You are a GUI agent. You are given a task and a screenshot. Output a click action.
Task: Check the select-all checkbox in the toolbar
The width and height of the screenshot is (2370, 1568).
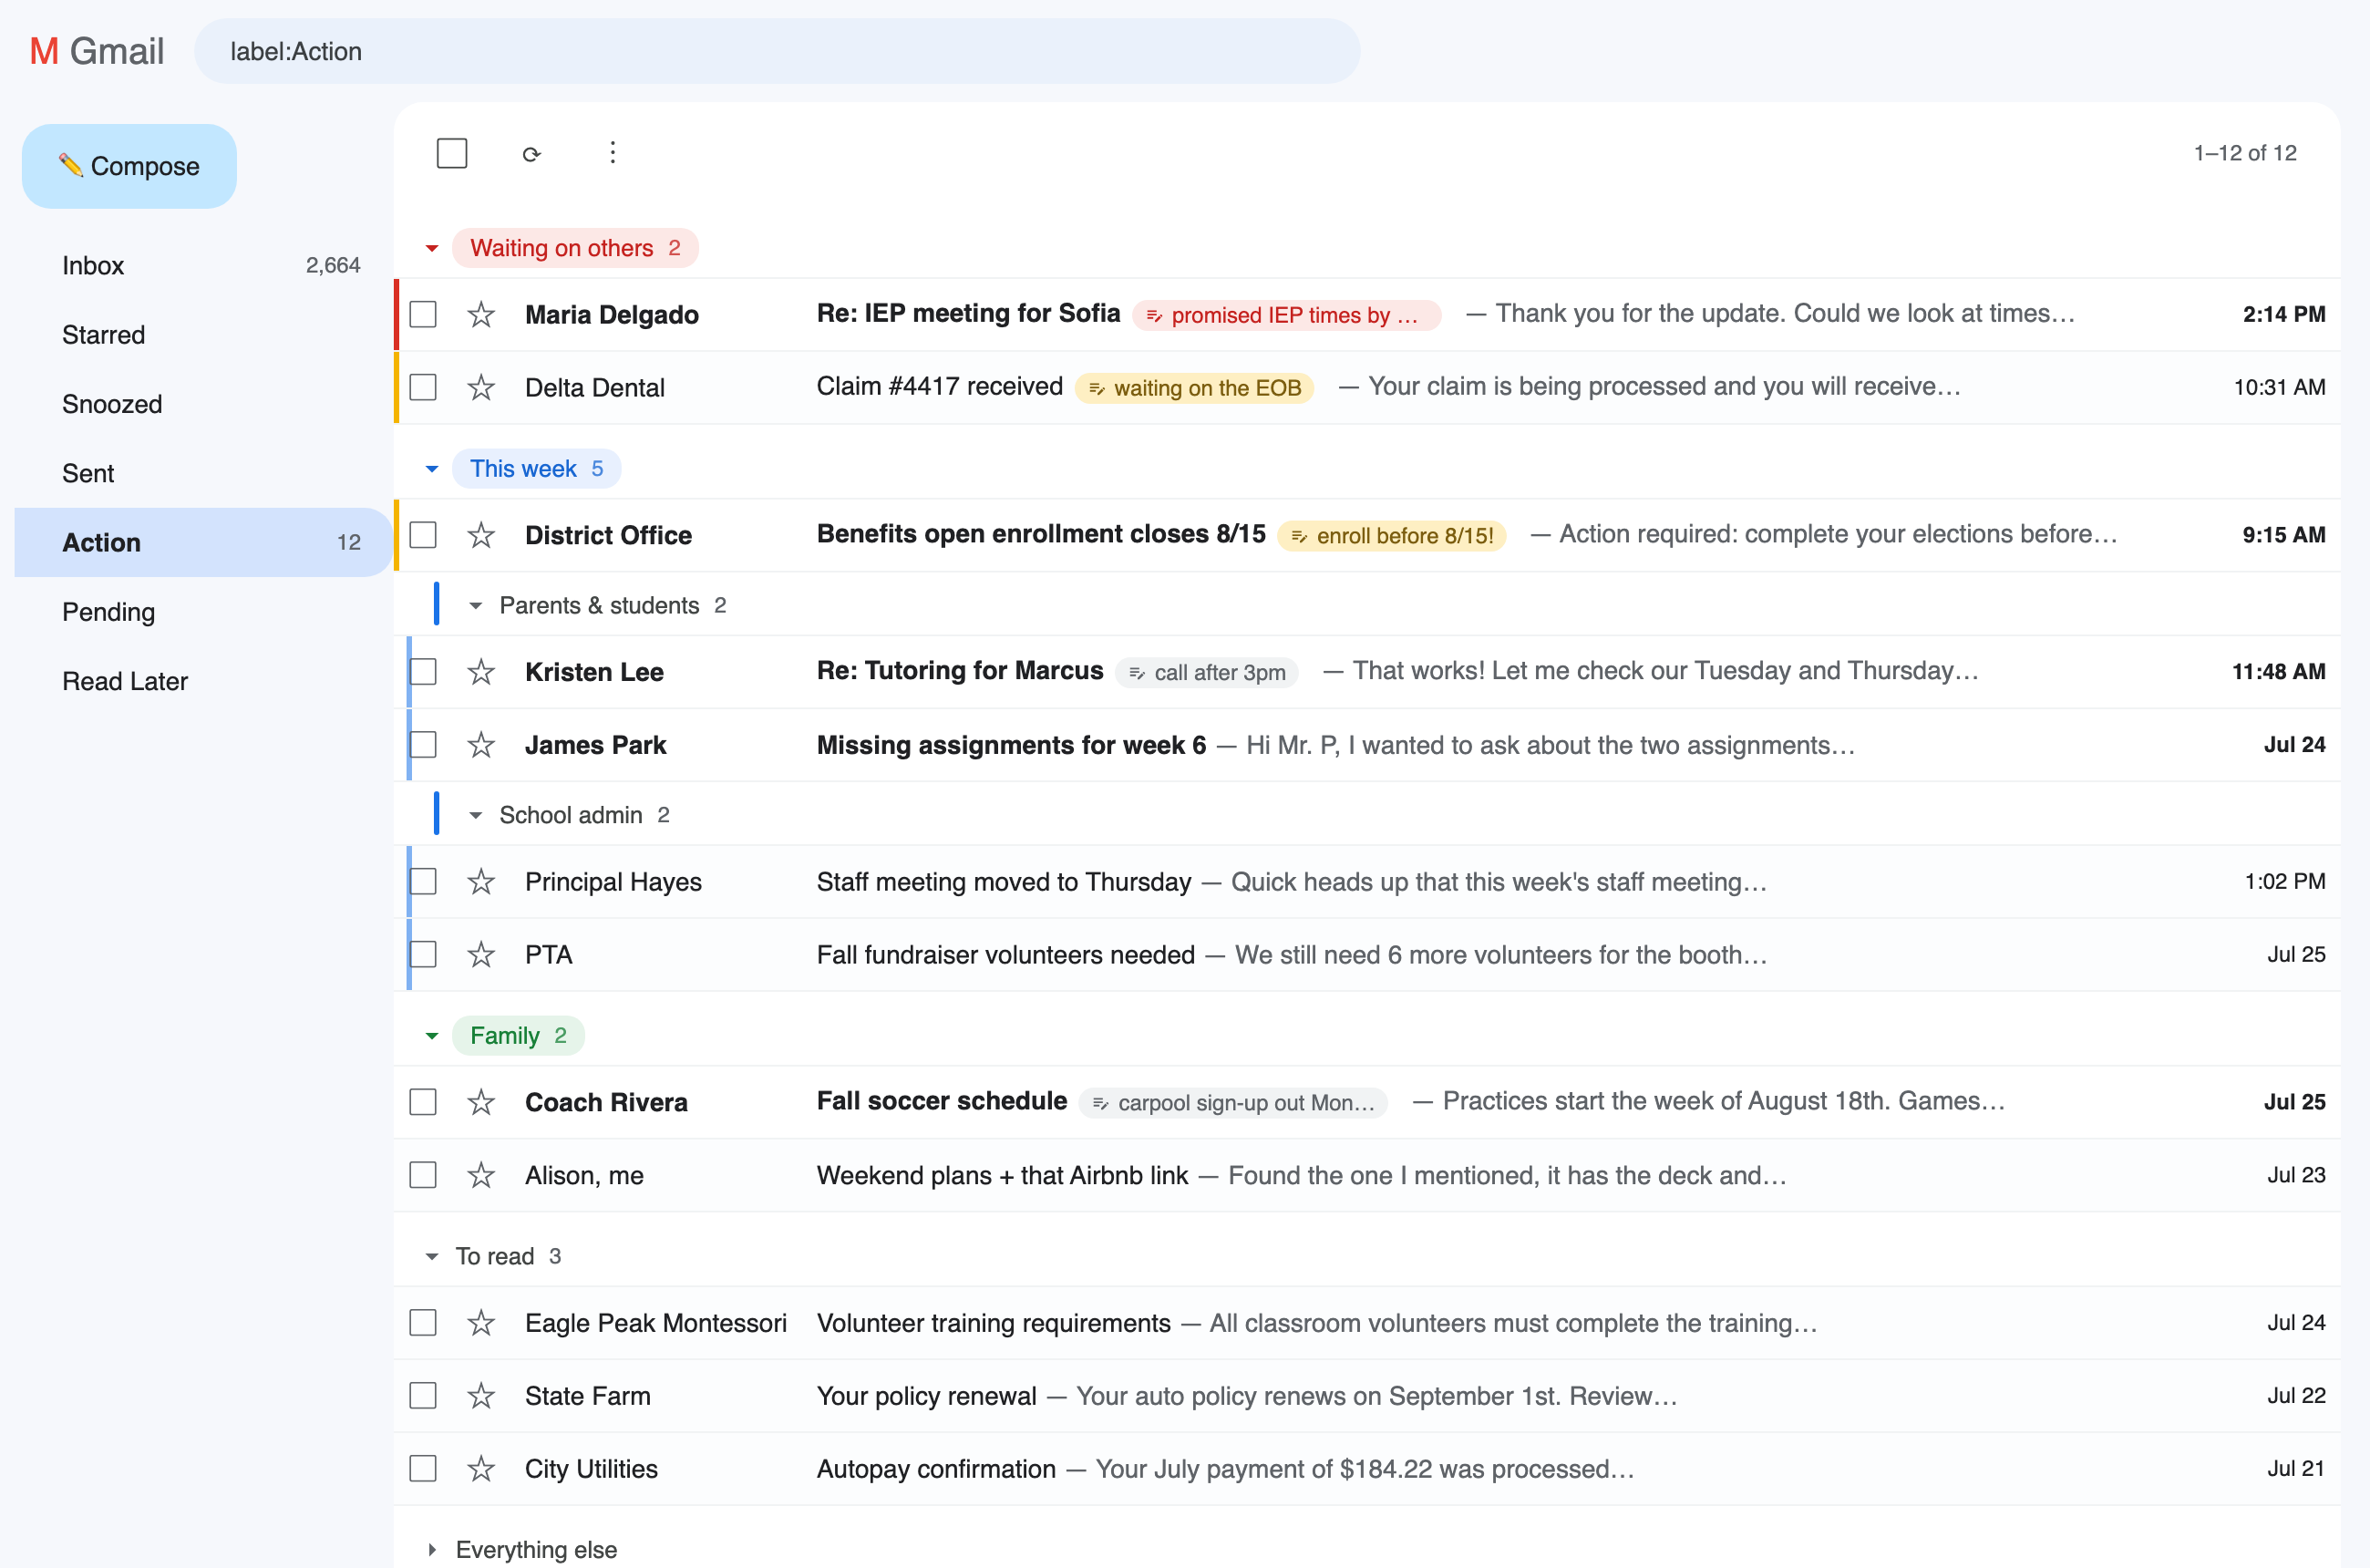[x=452, y=154]
